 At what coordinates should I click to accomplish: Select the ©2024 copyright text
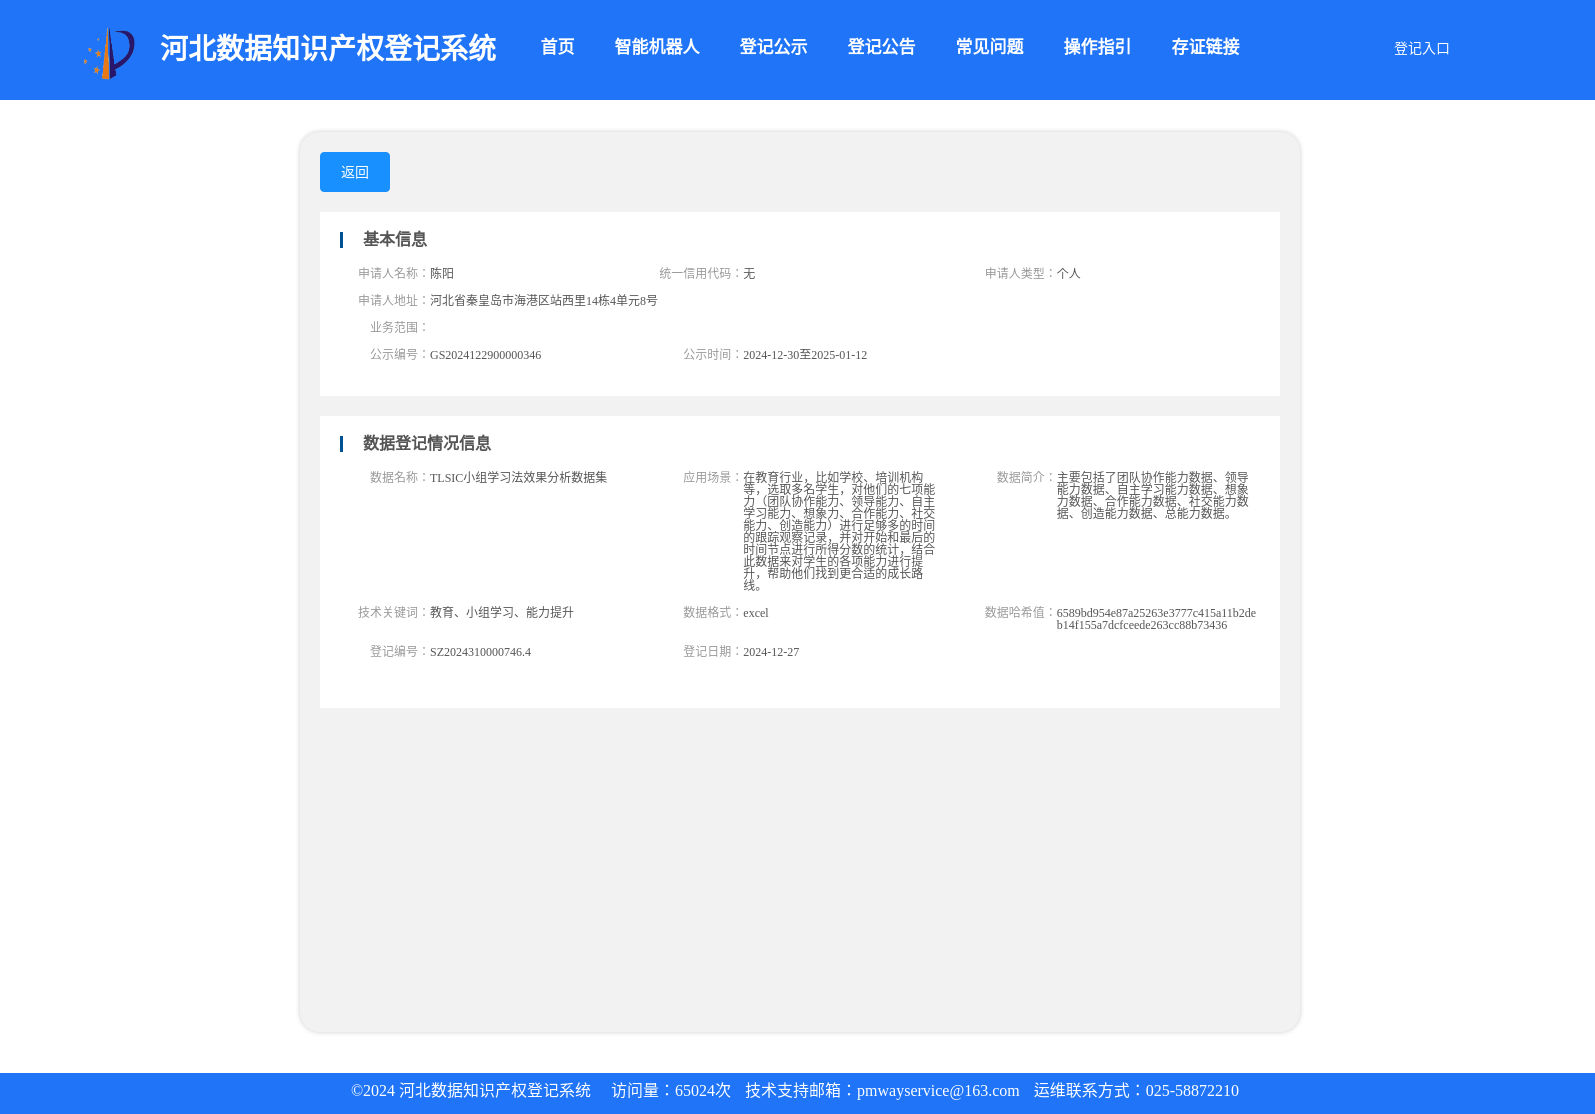point(471,1091)
